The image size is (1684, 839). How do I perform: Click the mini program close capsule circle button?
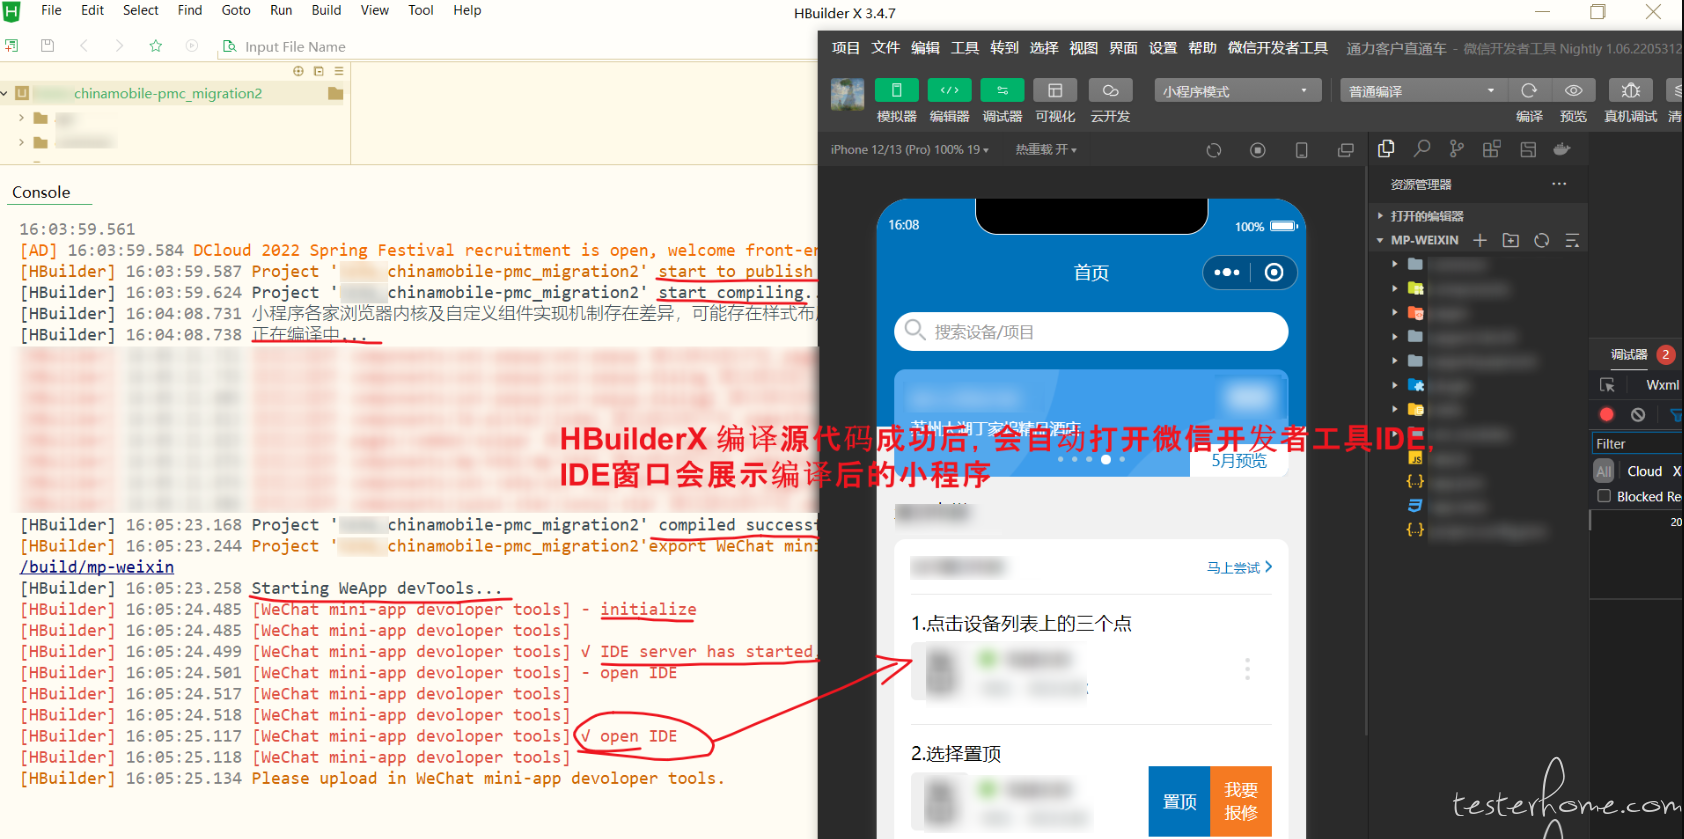click(1274, 272)
